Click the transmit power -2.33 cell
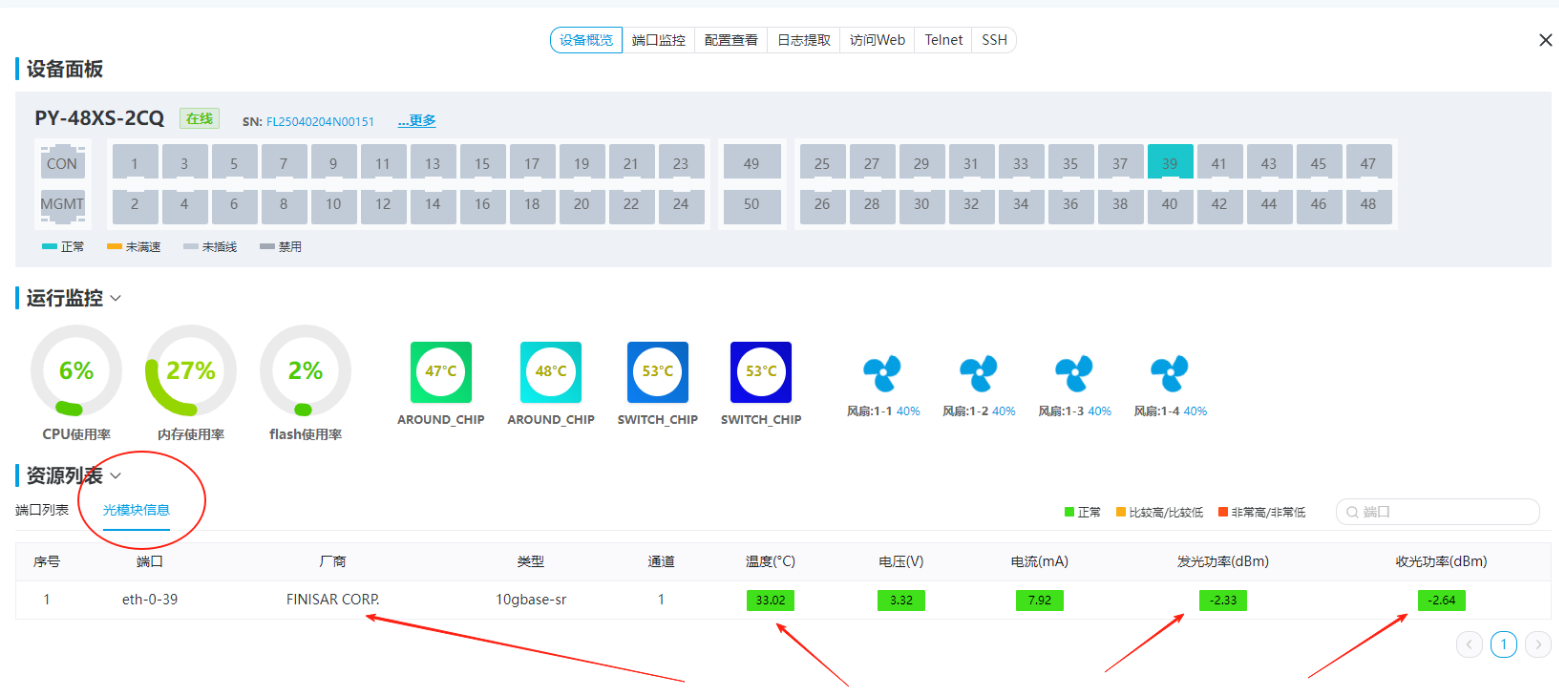Image resolution: width=1559 pixels, height=688 pixels. click(x=1223, y=600)
